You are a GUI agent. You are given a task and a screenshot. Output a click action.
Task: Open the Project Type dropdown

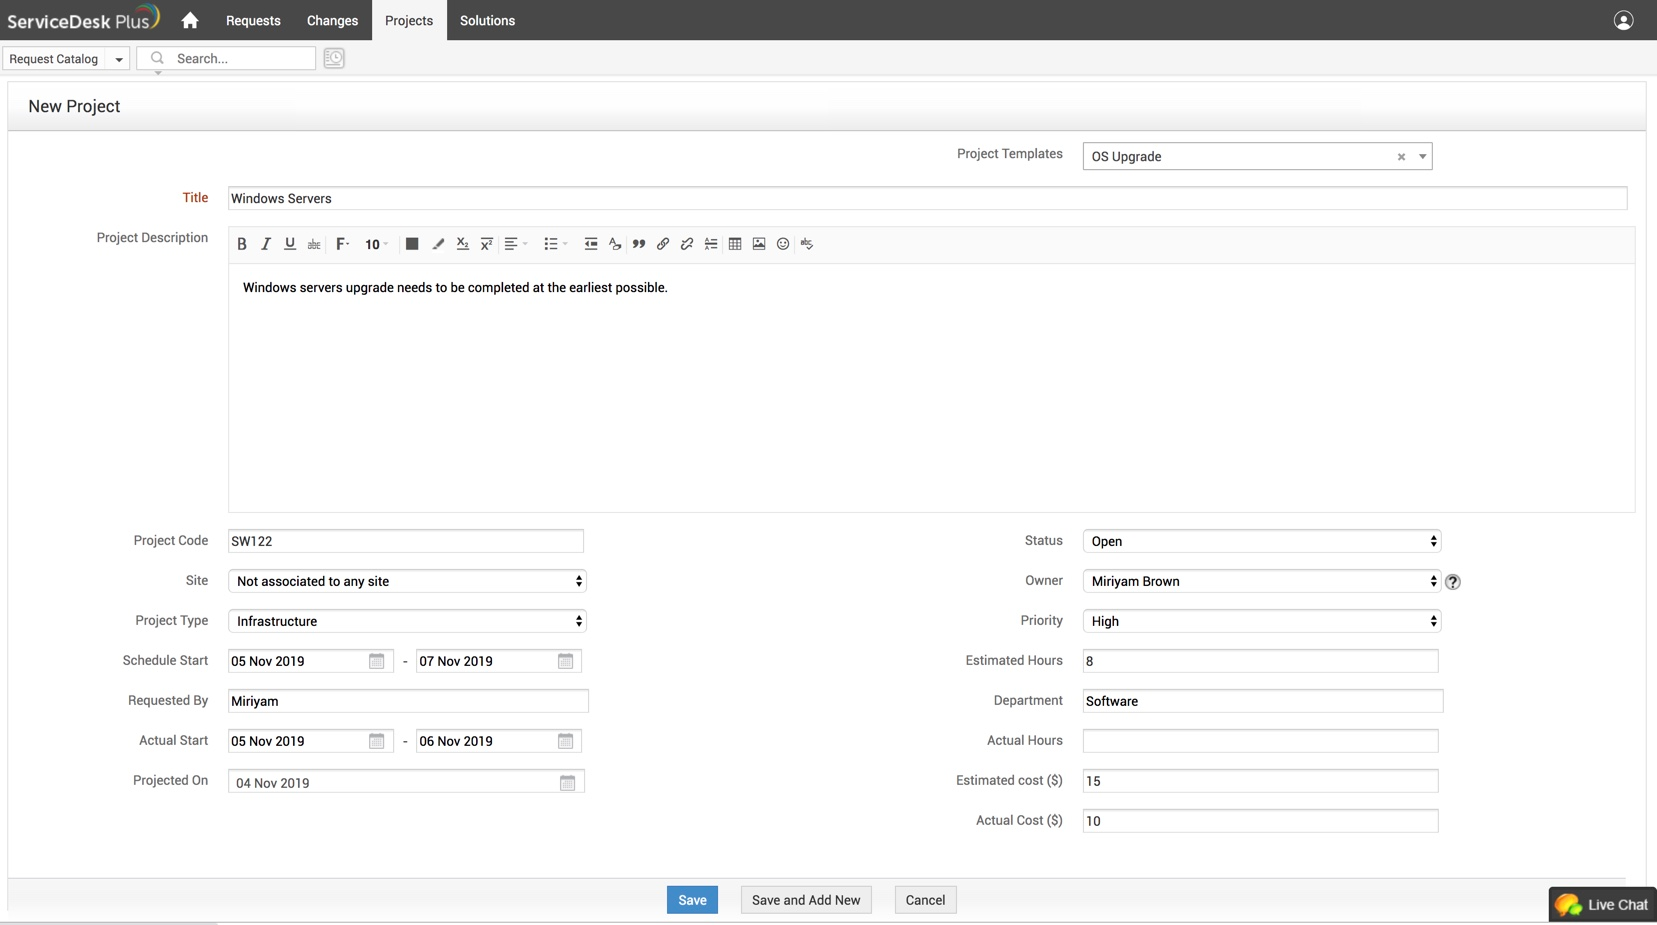coord(407,621)
